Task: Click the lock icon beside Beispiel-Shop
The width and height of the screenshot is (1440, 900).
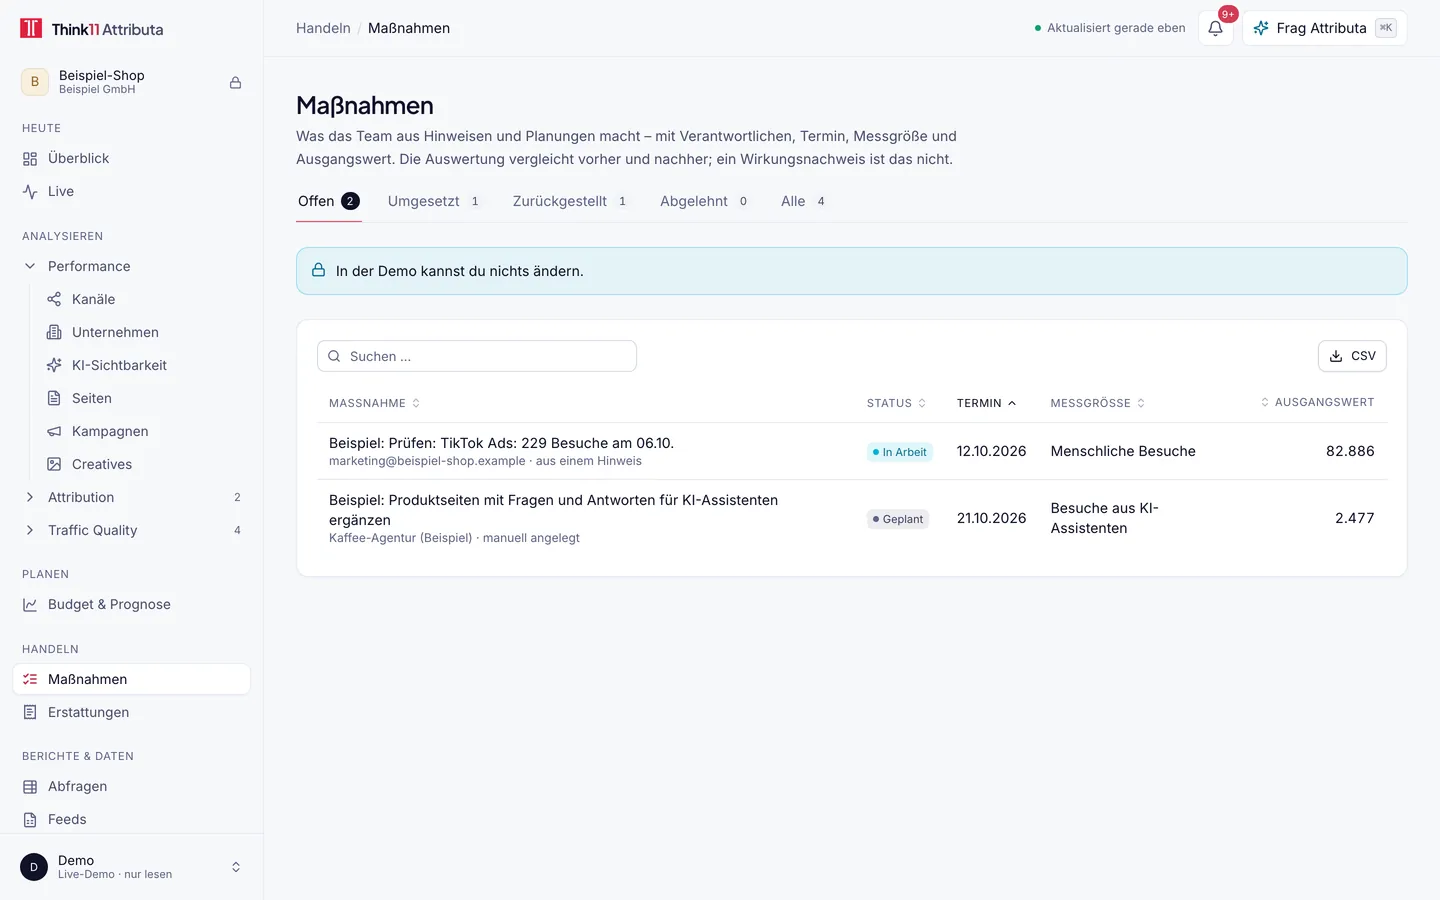Action: click(236, 82)
